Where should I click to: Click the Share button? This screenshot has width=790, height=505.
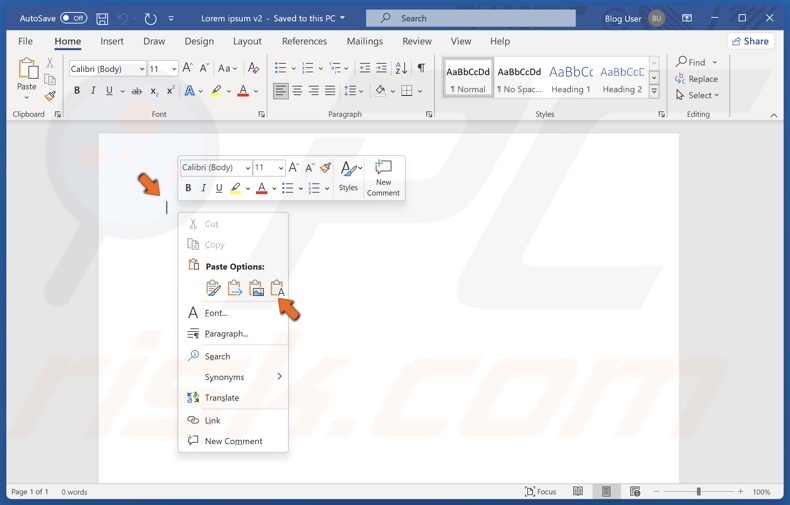coord(751,41)
